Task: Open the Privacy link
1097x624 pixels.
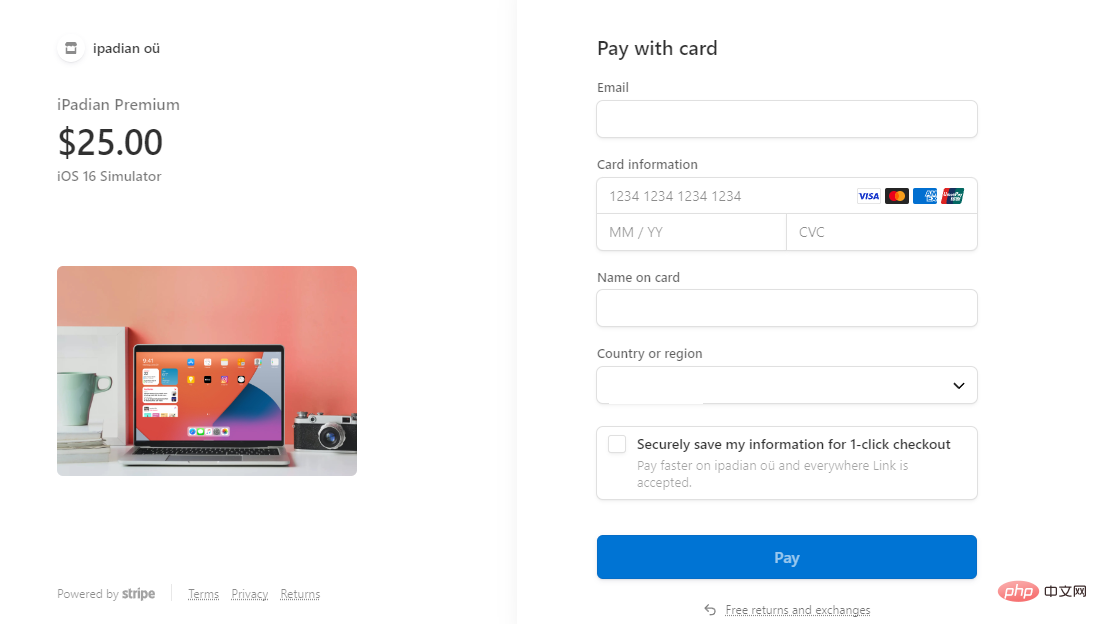Action: coord(249,594)
